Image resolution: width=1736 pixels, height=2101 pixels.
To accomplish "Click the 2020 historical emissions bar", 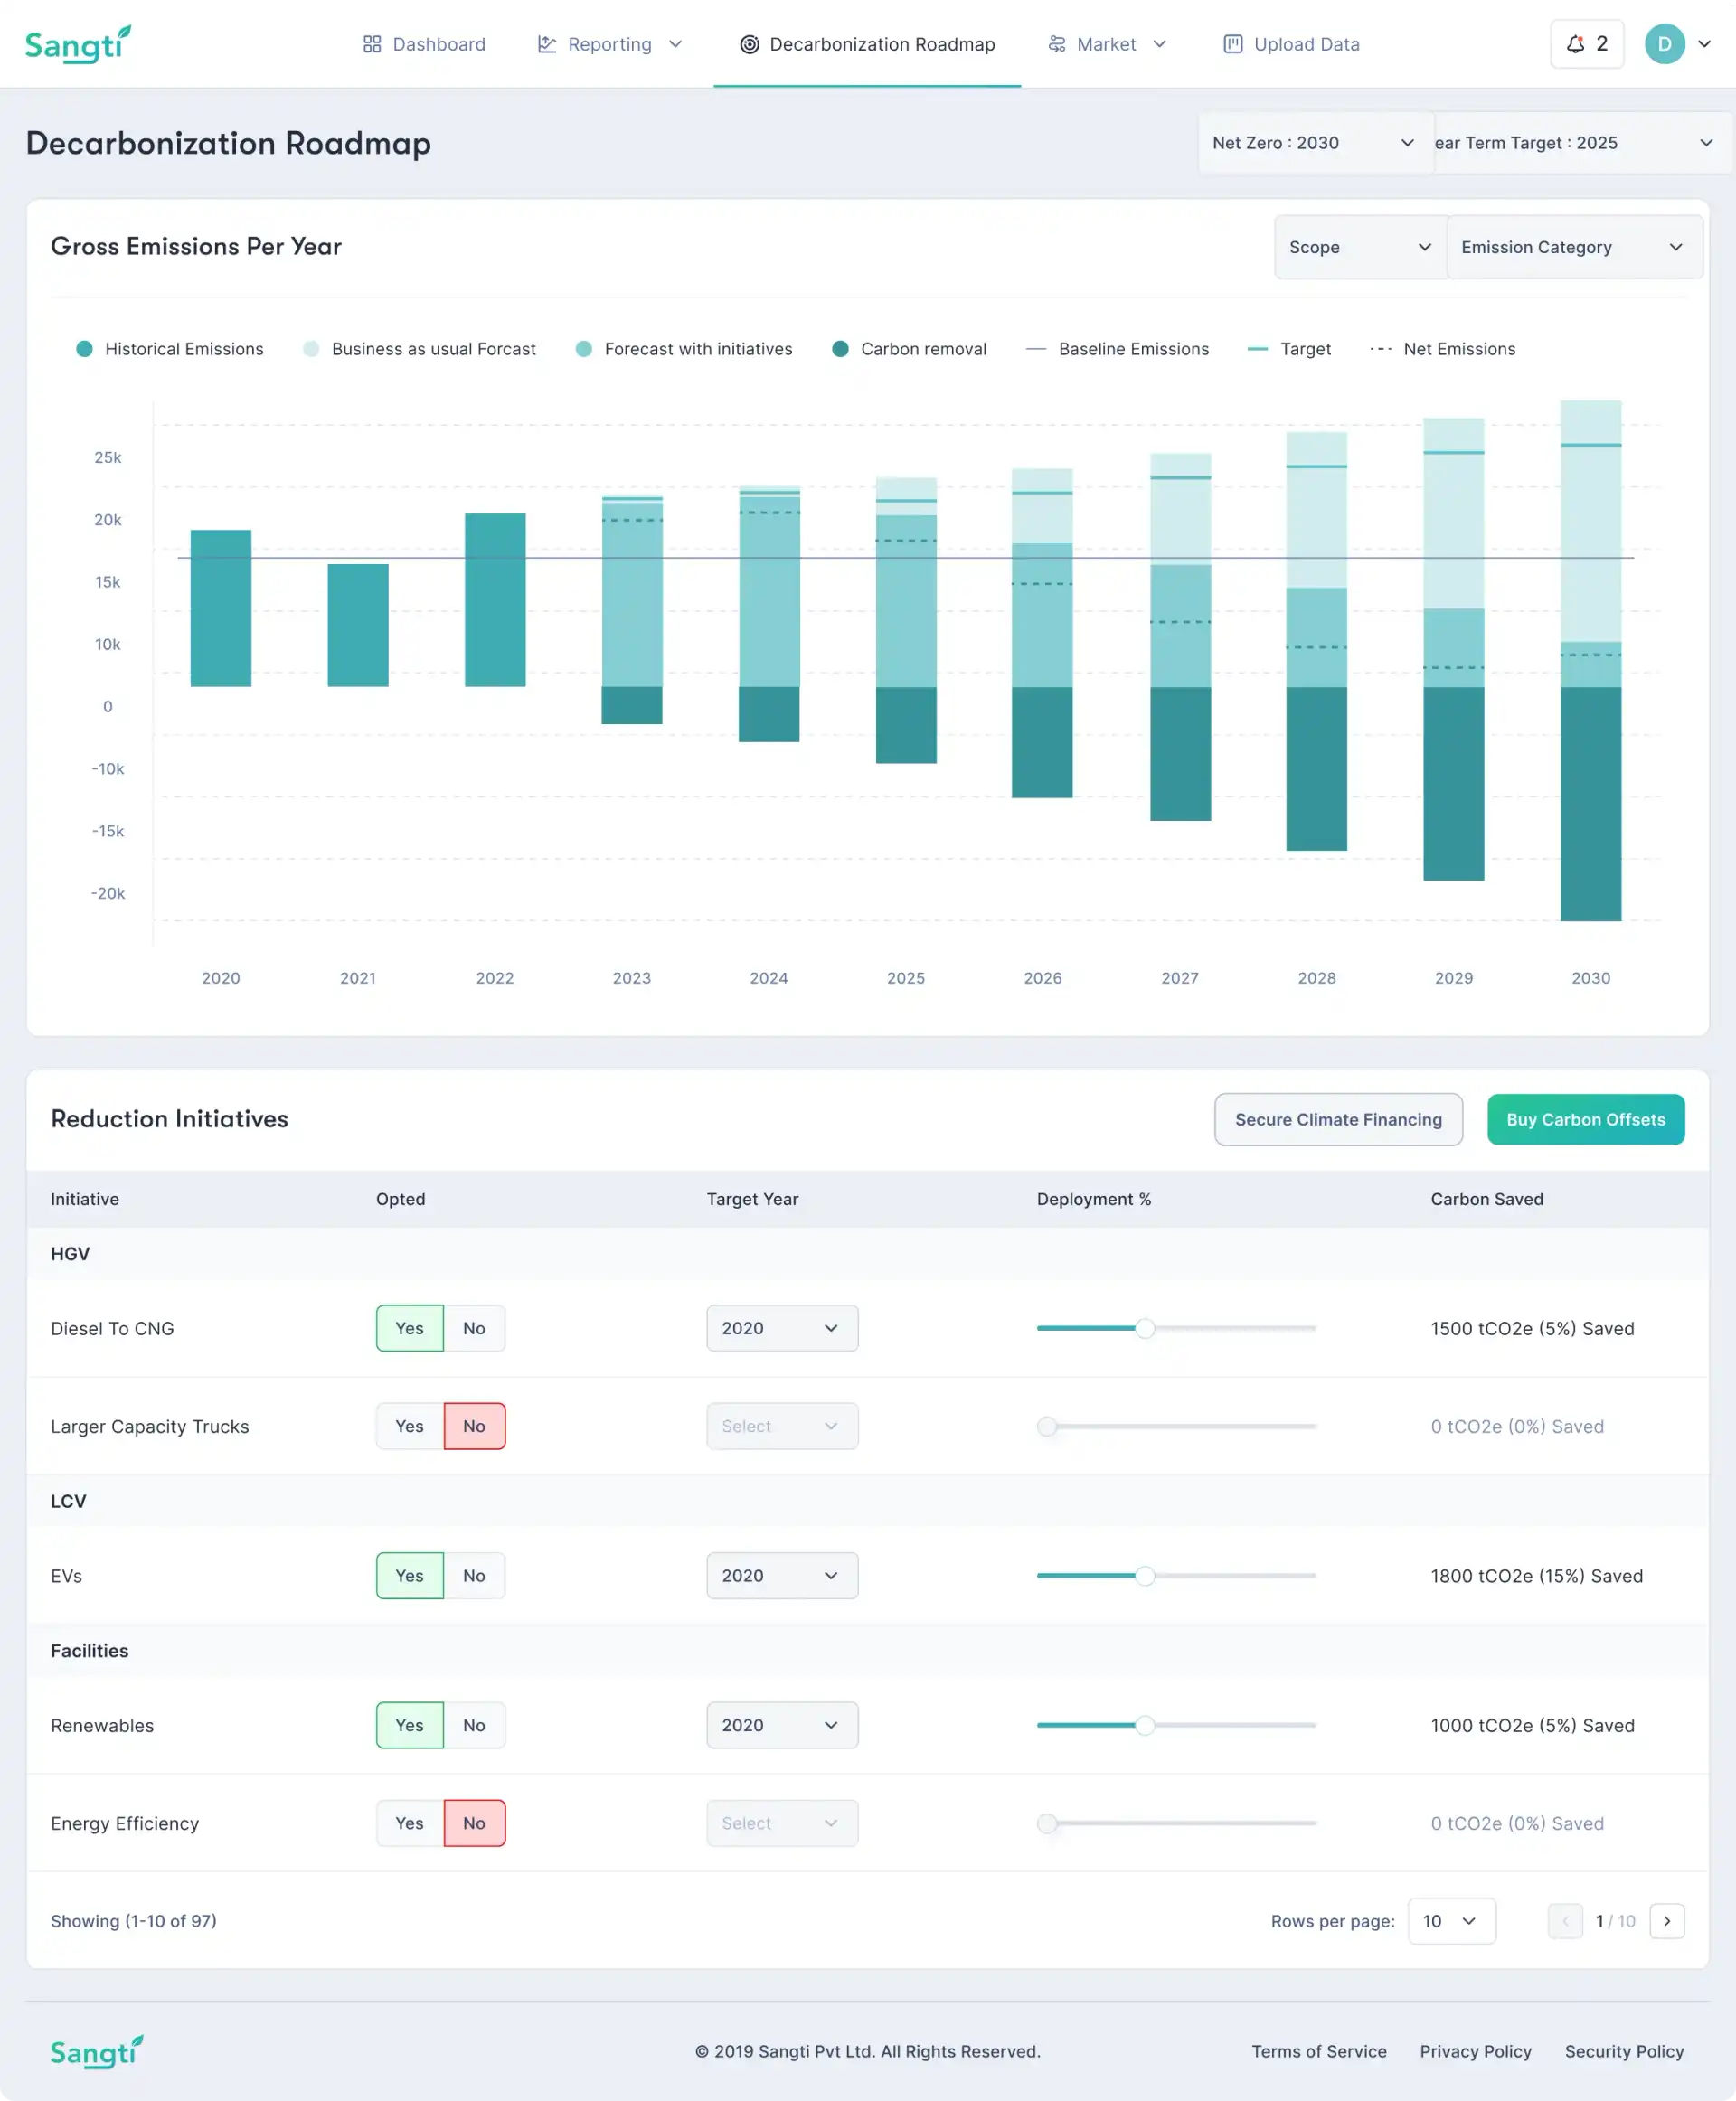I will click(221, 608).
